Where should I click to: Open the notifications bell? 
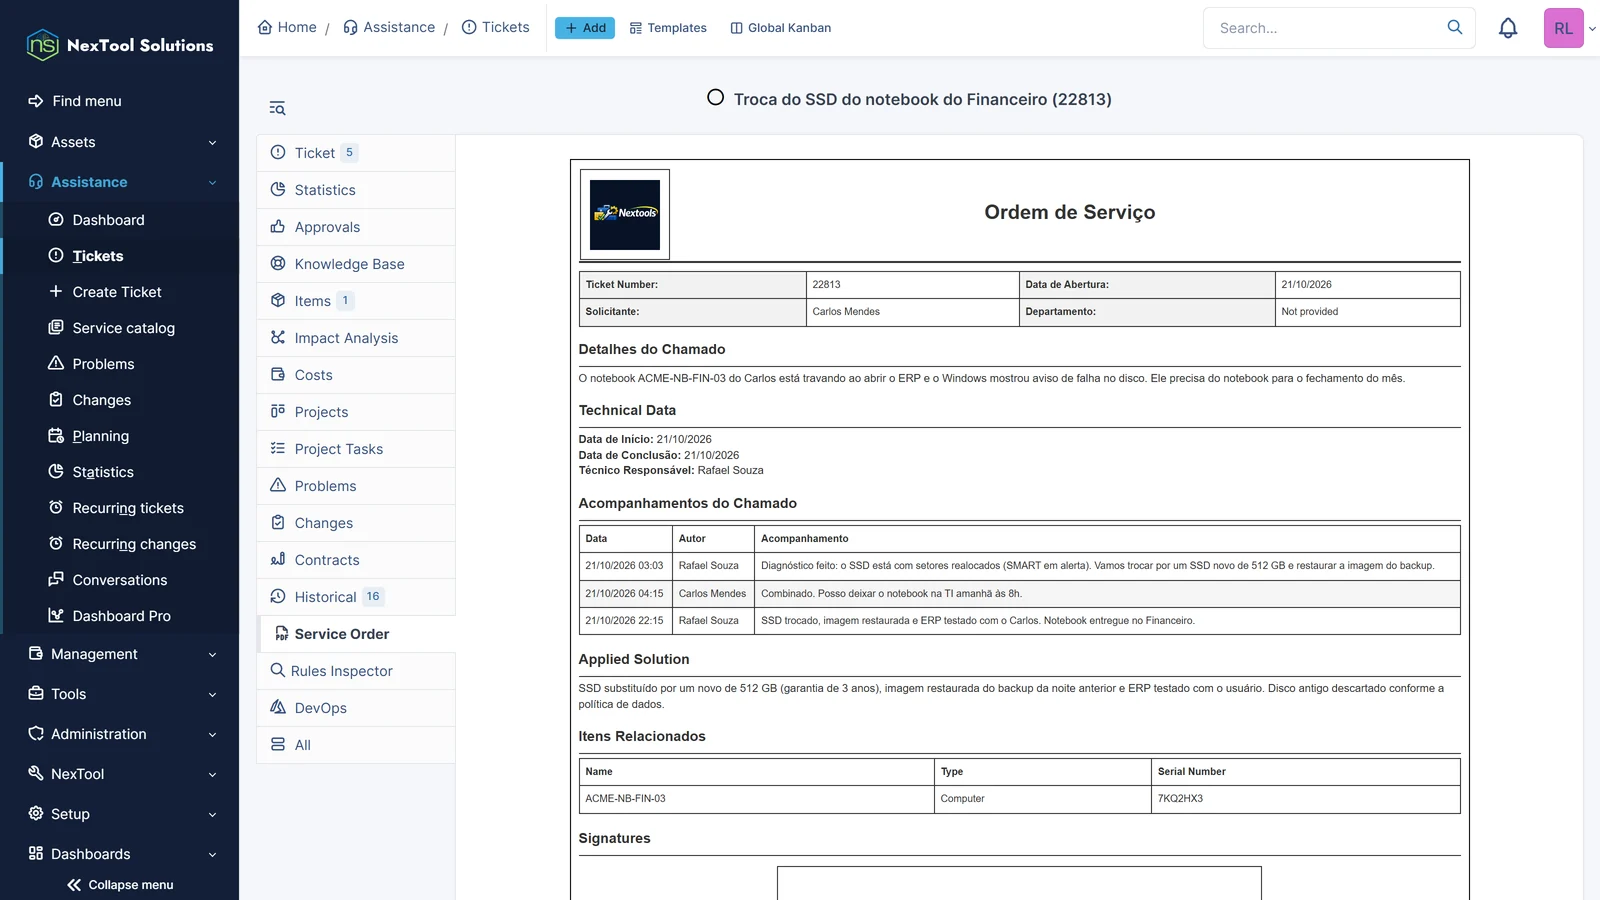point(1508,28)
